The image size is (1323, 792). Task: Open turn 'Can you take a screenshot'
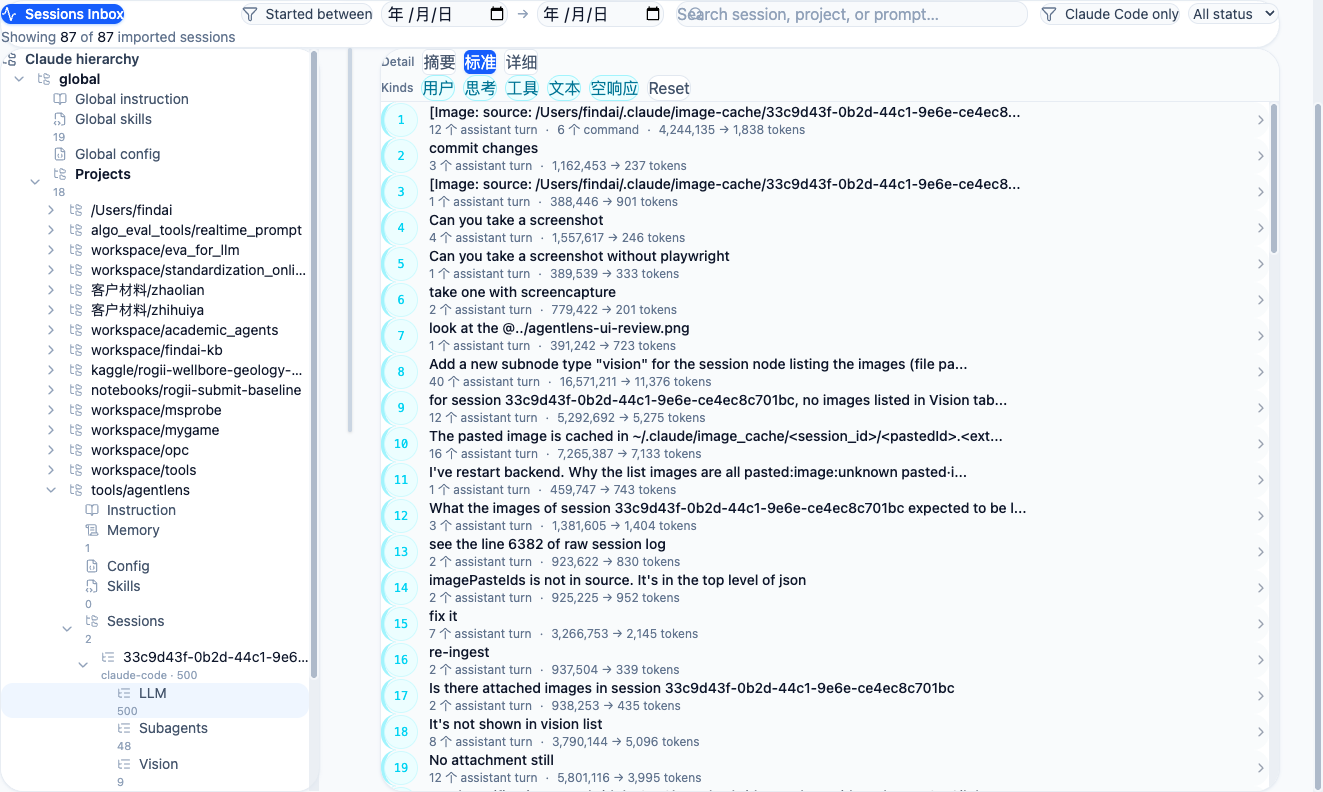click(823, 228)
